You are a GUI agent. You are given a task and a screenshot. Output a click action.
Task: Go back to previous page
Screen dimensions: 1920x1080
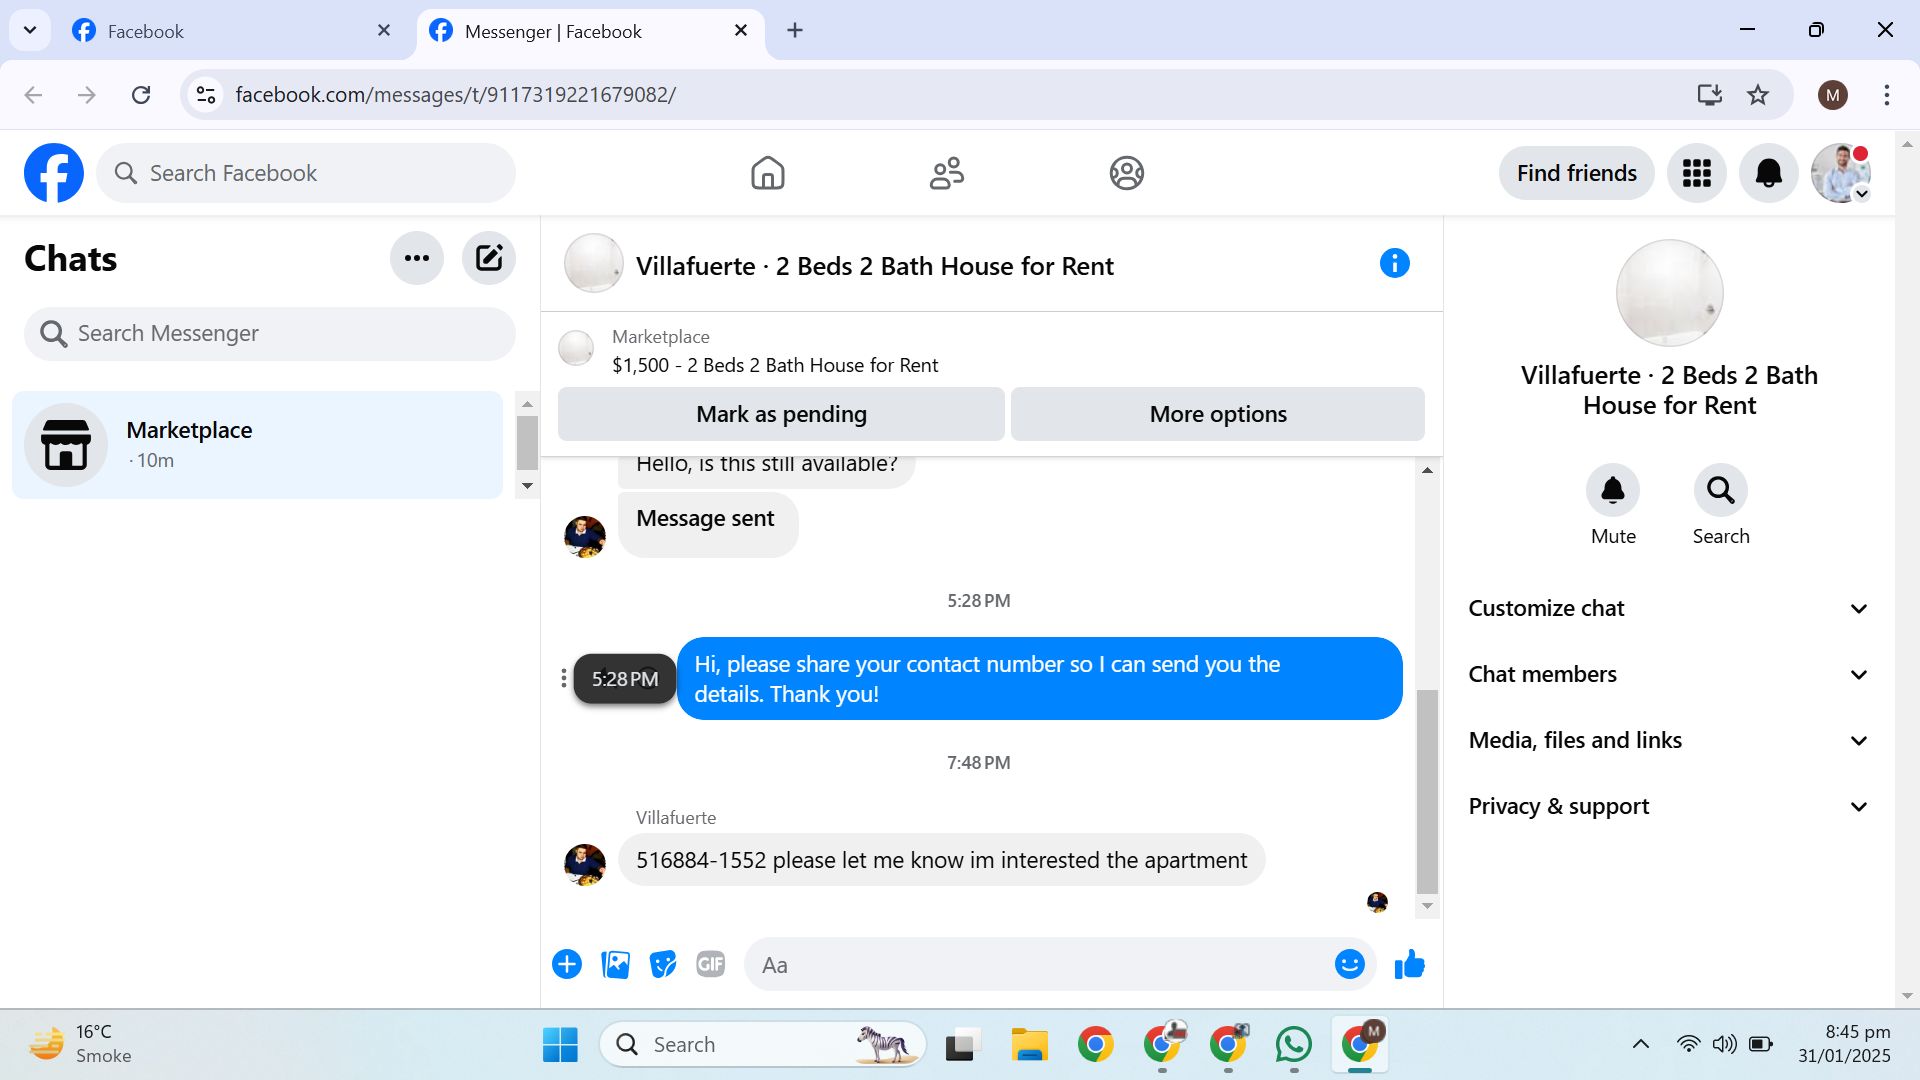coord(33,95)
